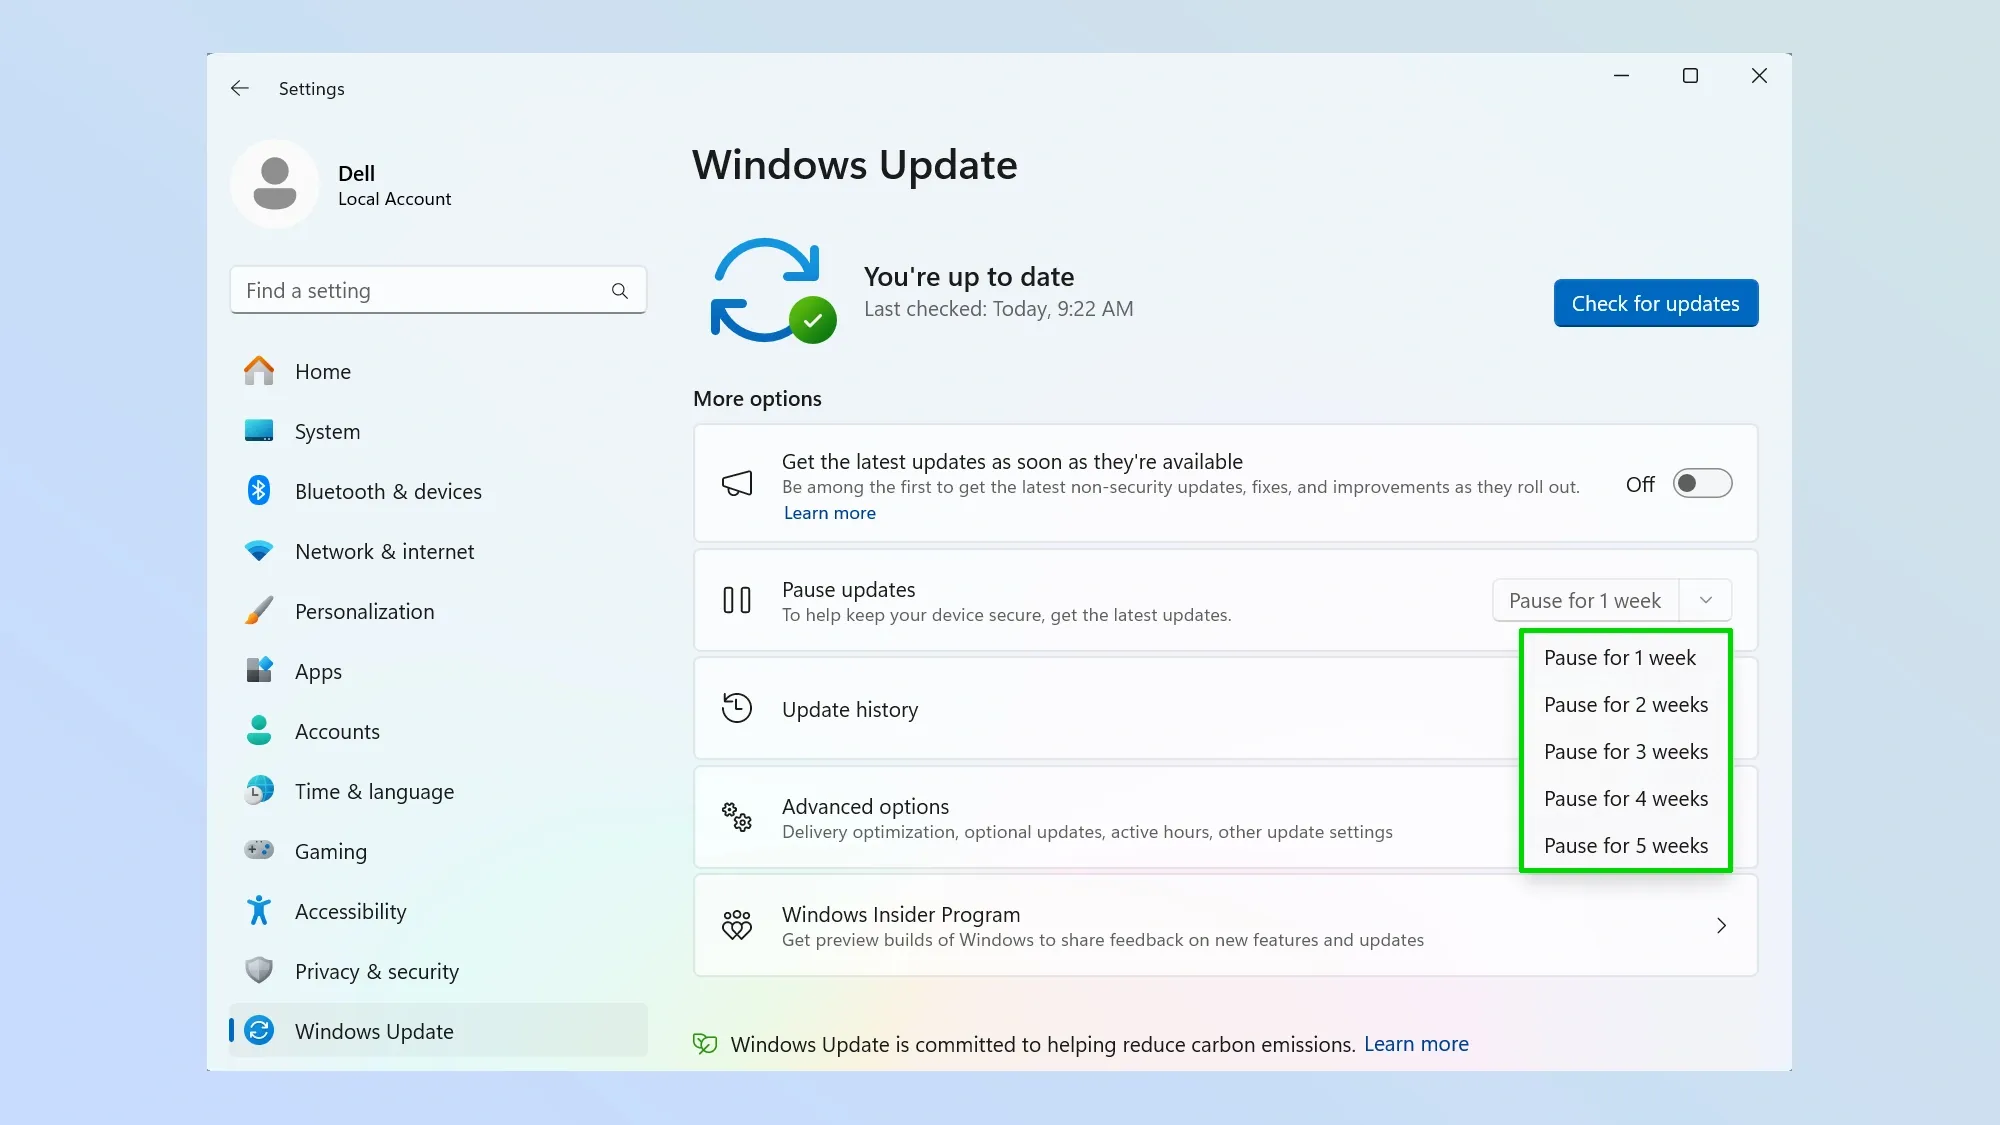Click the Privacy & security shield icon

click(x=259, y=970)
